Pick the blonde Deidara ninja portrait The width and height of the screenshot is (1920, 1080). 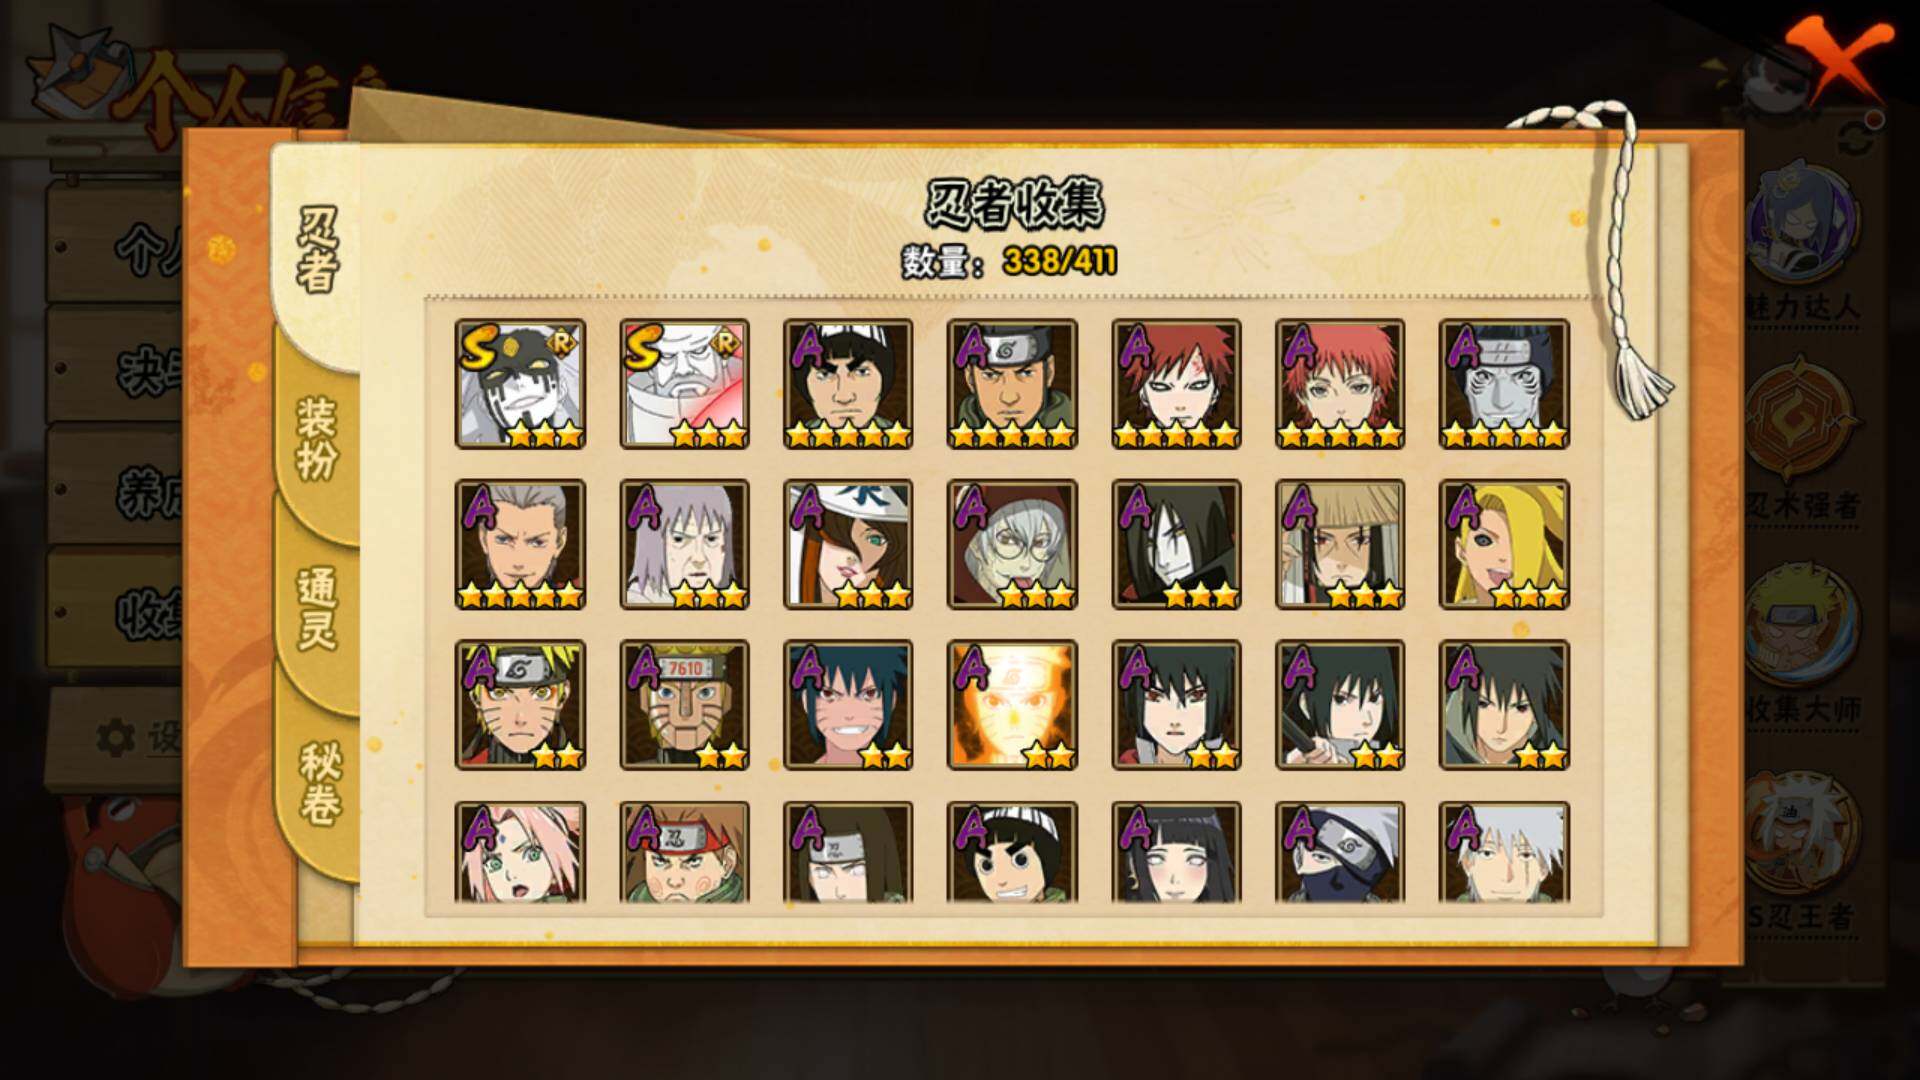1504,544
